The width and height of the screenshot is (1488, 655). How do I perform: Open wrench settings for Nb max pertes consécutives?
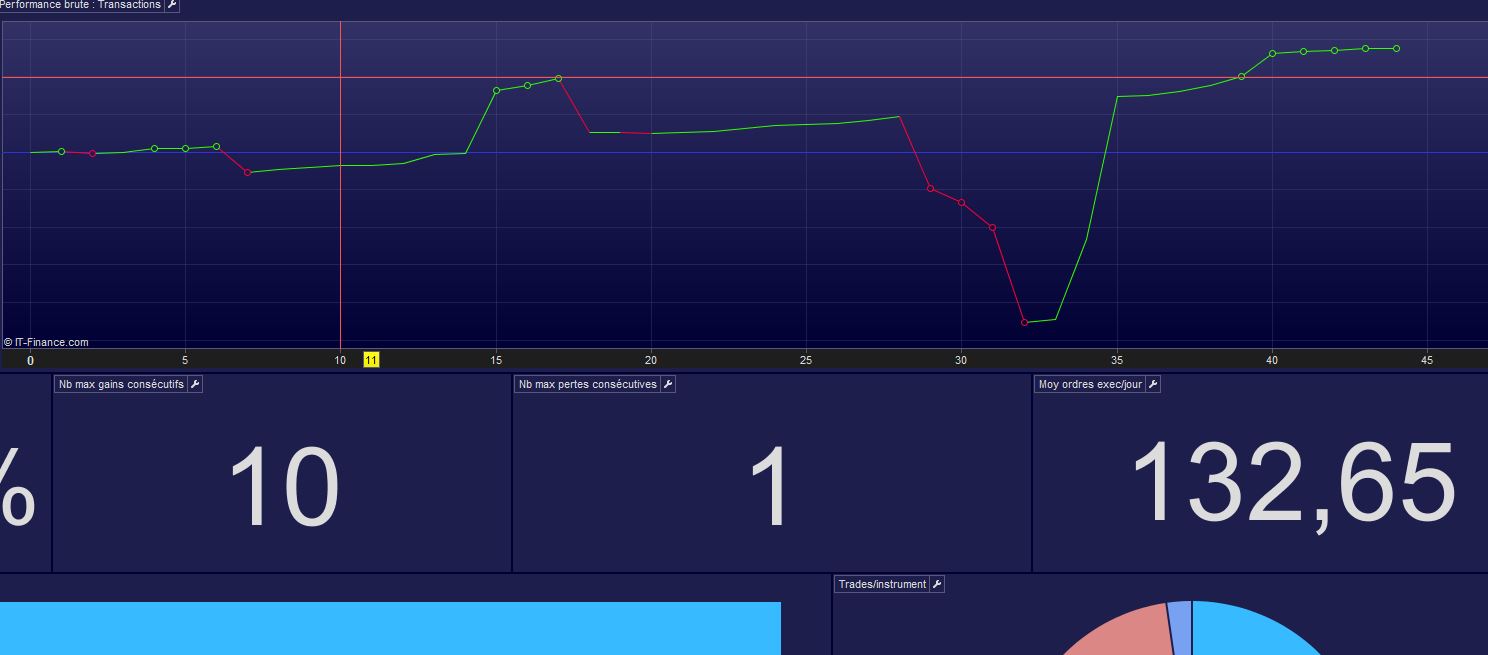pos(668,384)
